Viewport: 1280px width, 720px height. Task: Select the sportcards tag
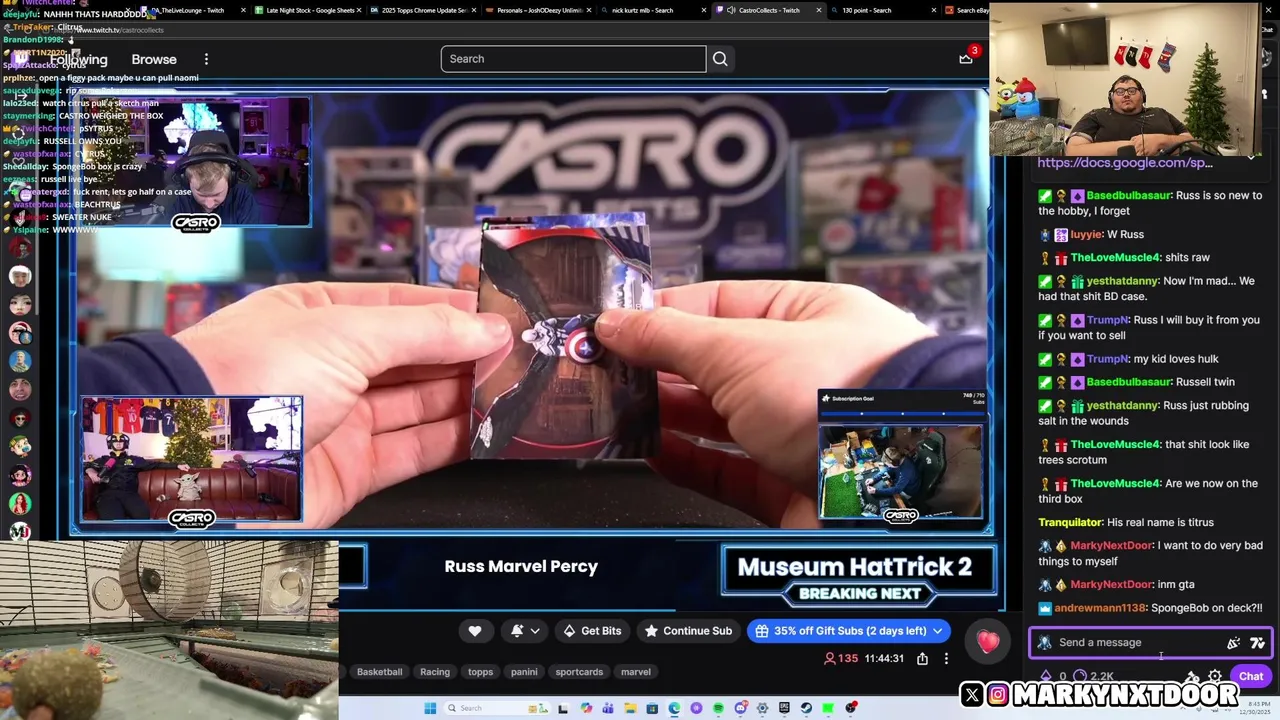click(x=579, y=672)
